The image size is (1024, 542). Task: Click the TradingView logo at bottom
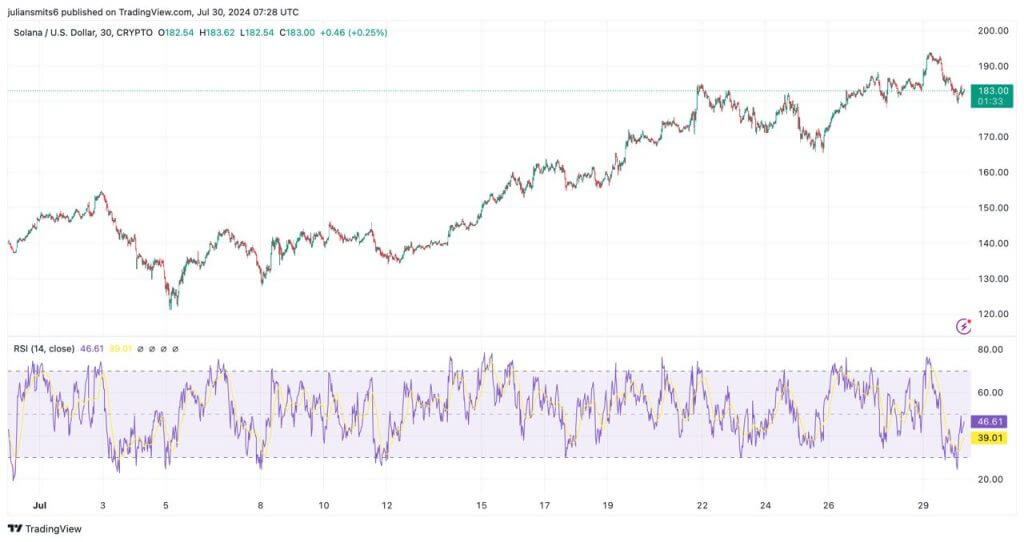pyautogui.click(x=45, y=529)
